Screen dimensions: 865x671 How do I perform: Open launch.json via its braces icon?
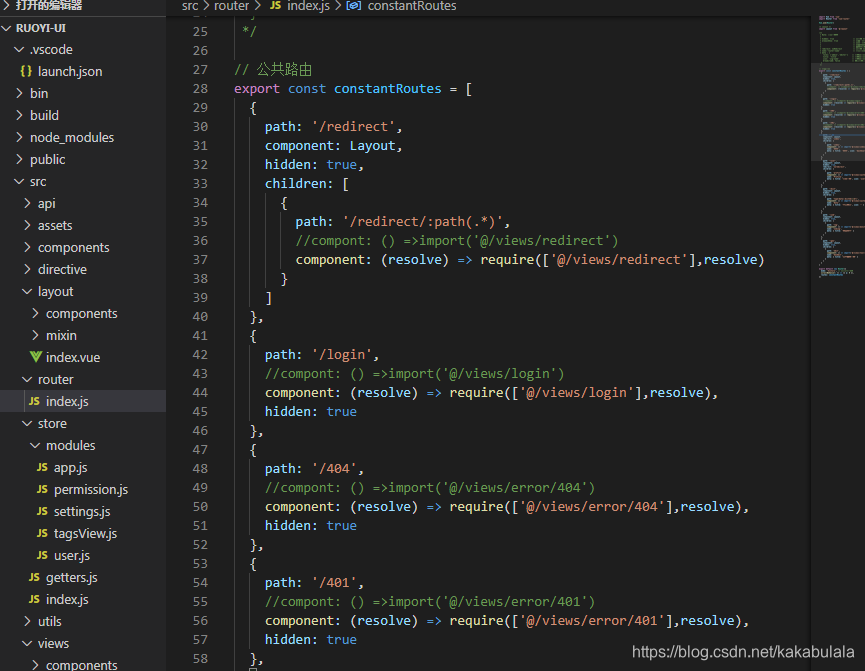25,71
